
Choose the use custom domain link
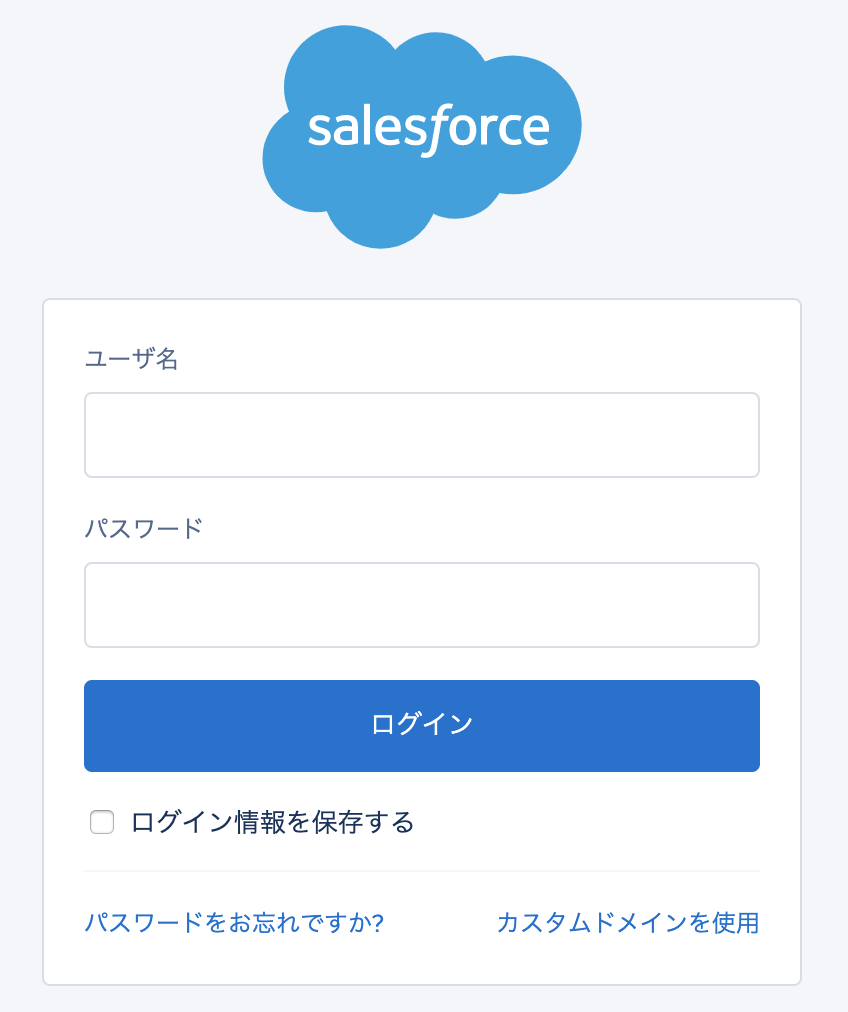click(x=628, y=923)
